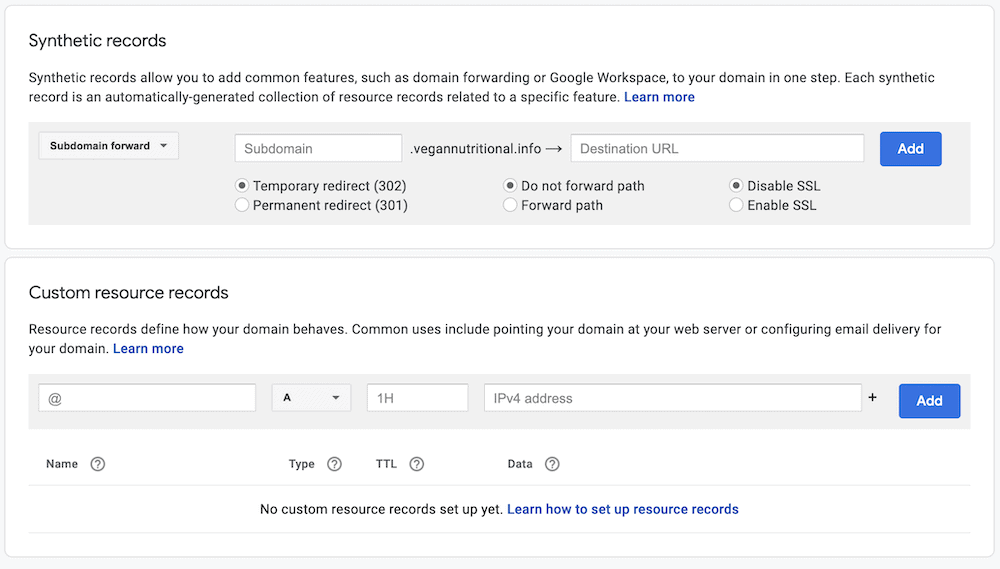The image size is (1000, 569).
Task: Open help icon next to Name column
Action: pos(98,464)
